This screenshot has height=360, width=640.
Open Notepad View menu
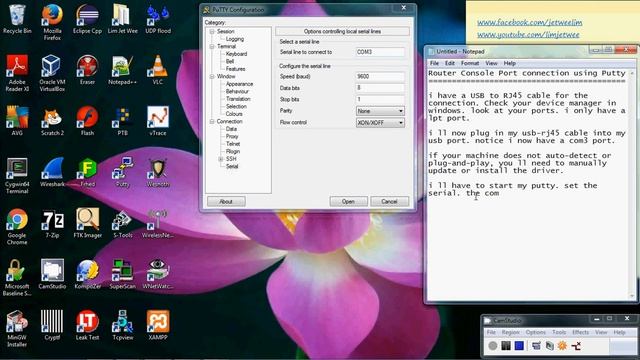coord(491,63)
